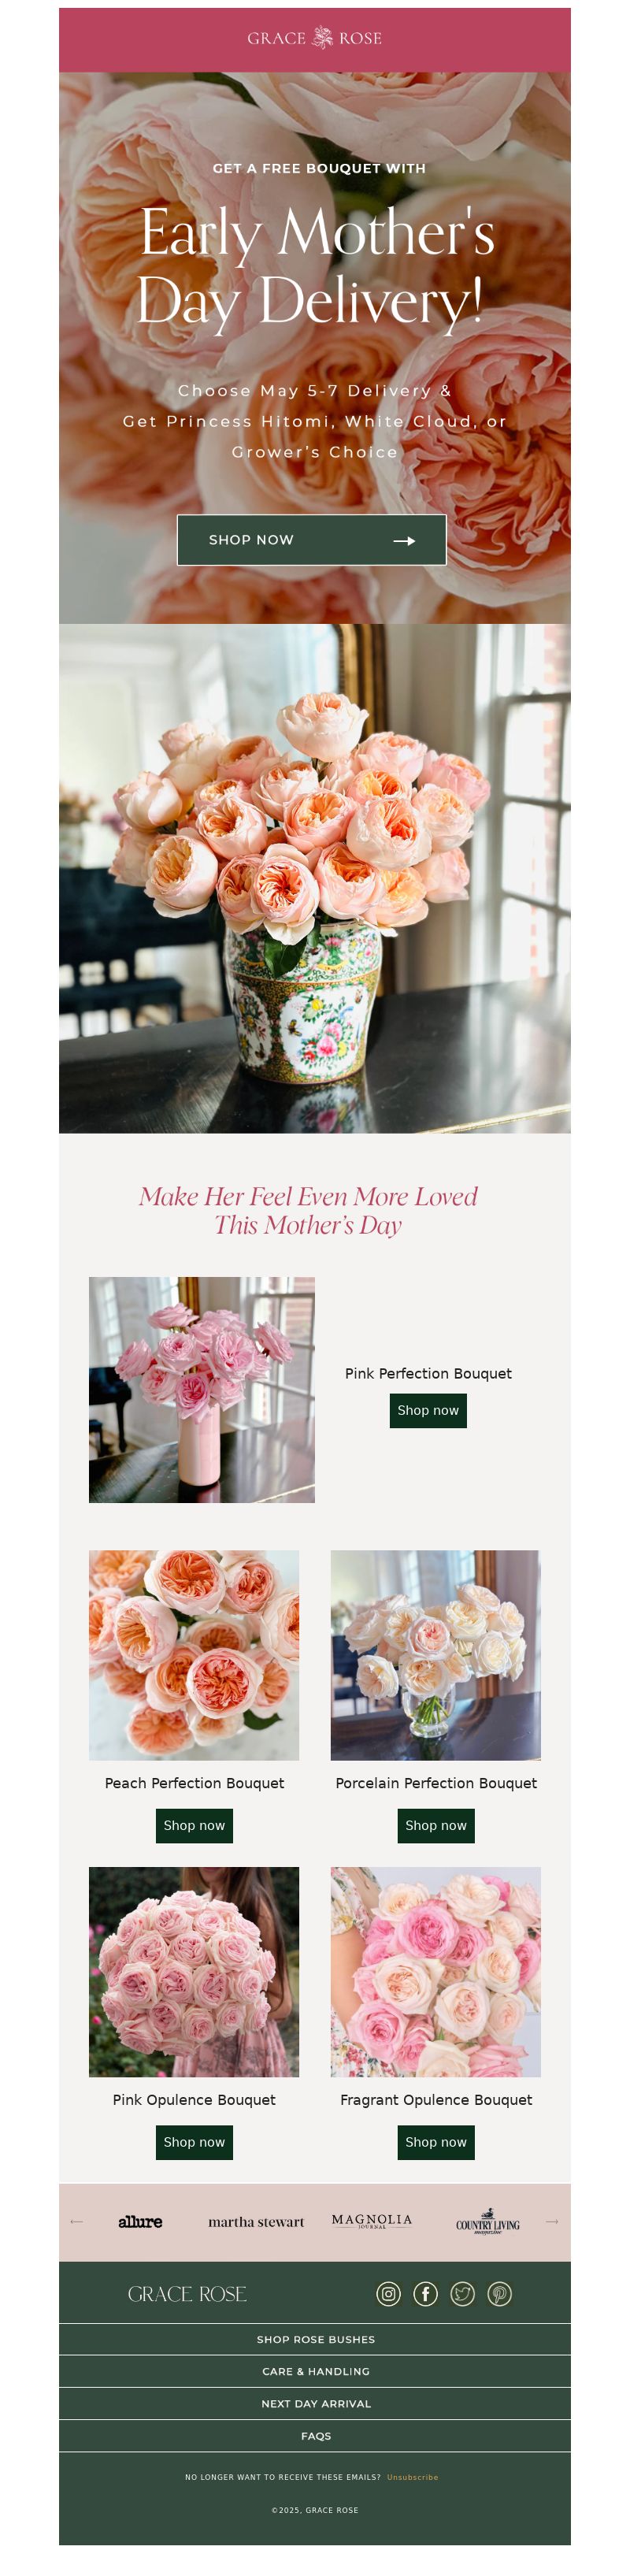Viewport: 630px width, 2576px height.
Task: Click the Magnolia Journal logo
Action: (x=372, y=2221)
